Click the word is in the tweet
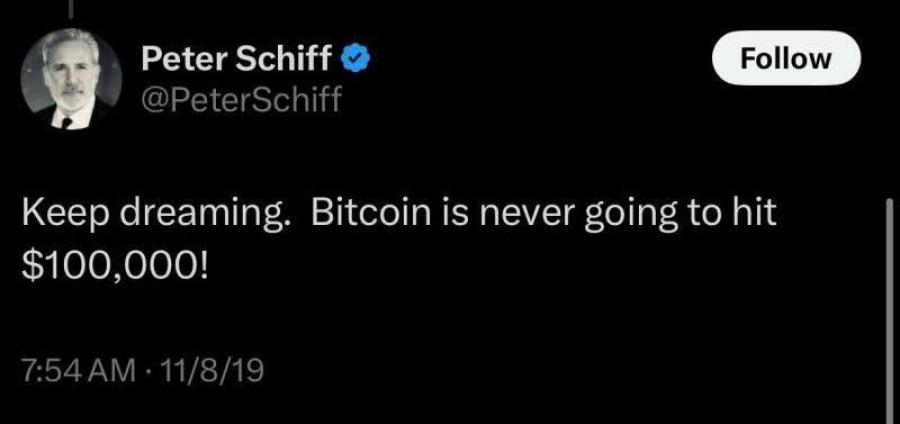The height and width of the screenshot is (424, 900). 455,214
